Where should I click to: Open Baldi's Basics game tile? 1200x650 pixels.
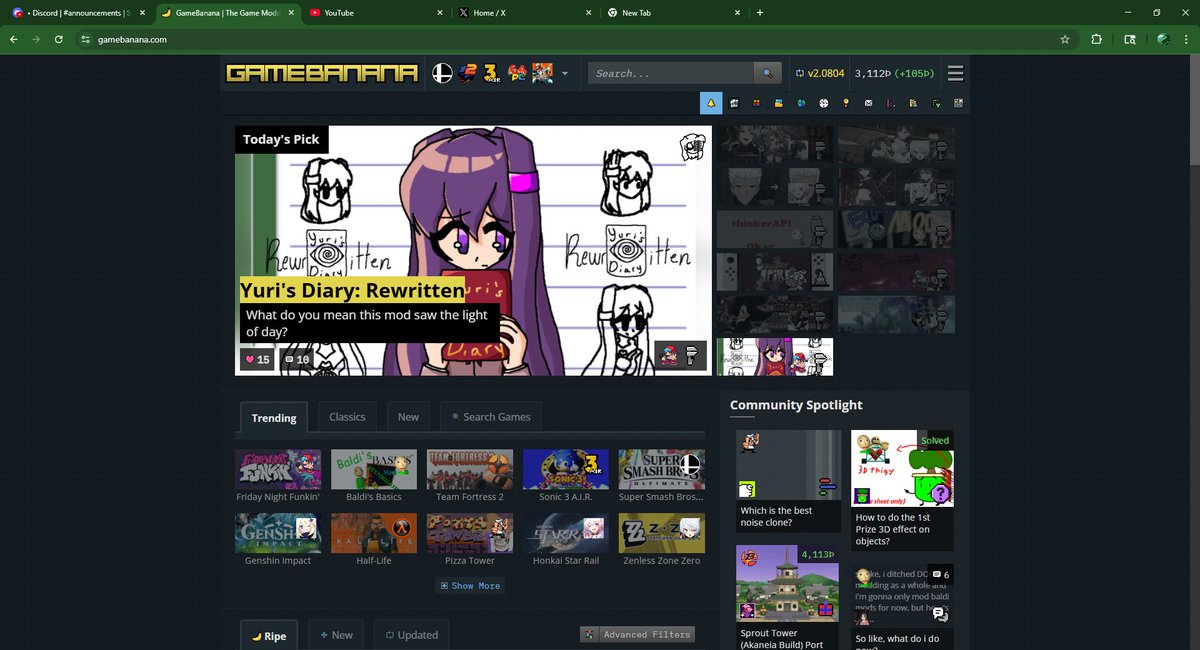pyautogui.click(x=374, y=476)
